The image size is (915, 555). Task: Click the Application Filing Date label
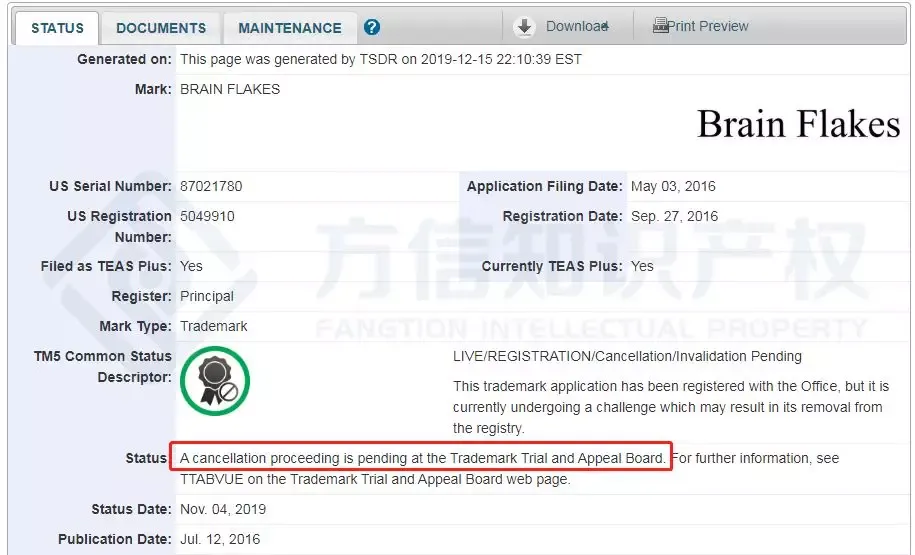pyautogui.click(x=544, y=186)
